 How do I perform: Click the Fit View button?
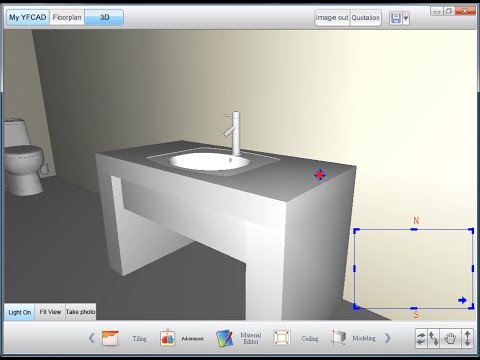pyautogui.click(x=50, y=312)
